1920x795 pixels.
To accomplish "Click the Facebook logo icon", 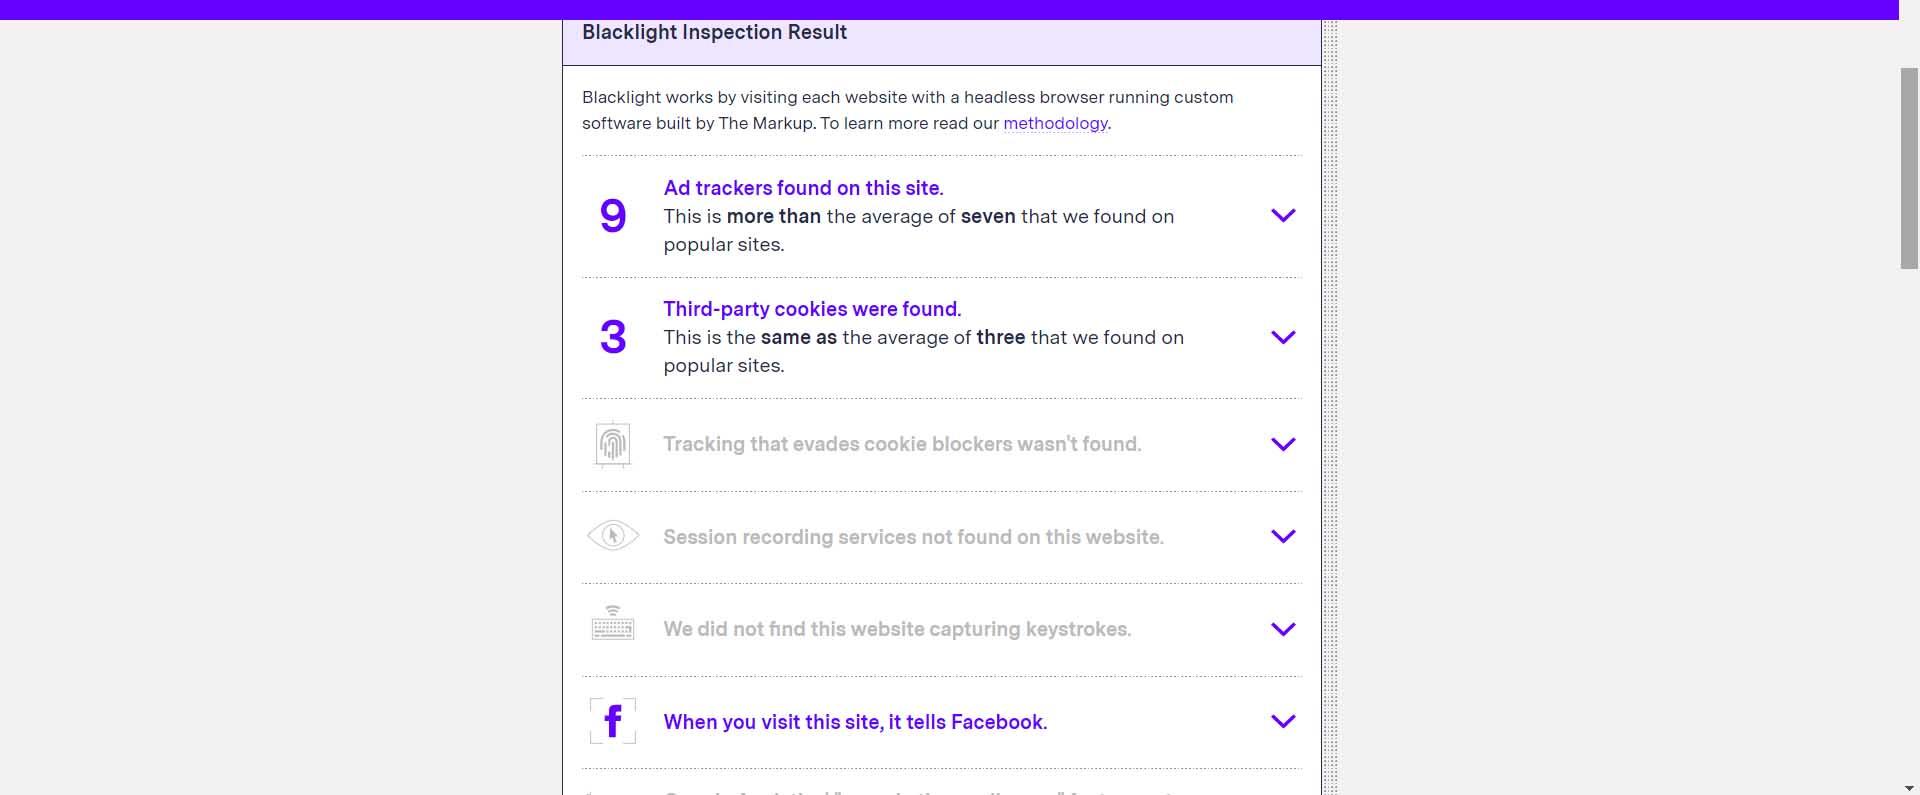I will click(x=613, y=721).
